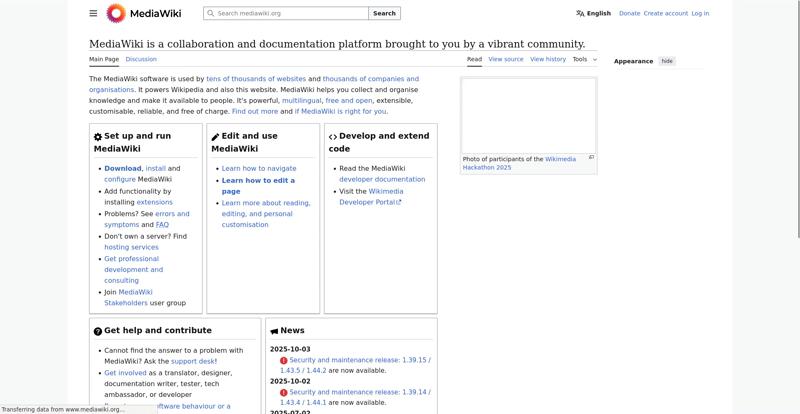Click the red alert icon for release 1.39.15
The height and width of the screenshot is (414, 800).
(284, 360)
